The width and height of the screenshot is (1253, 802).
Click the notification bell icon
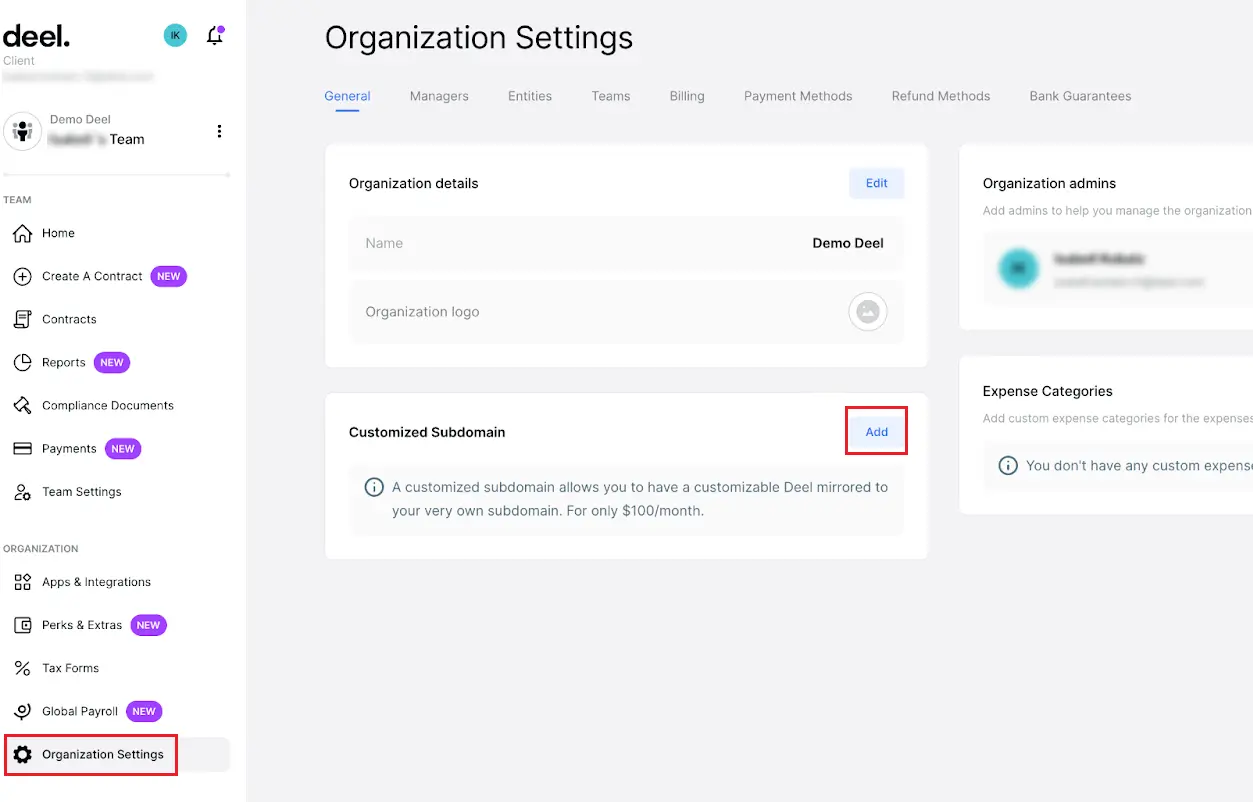214,36
